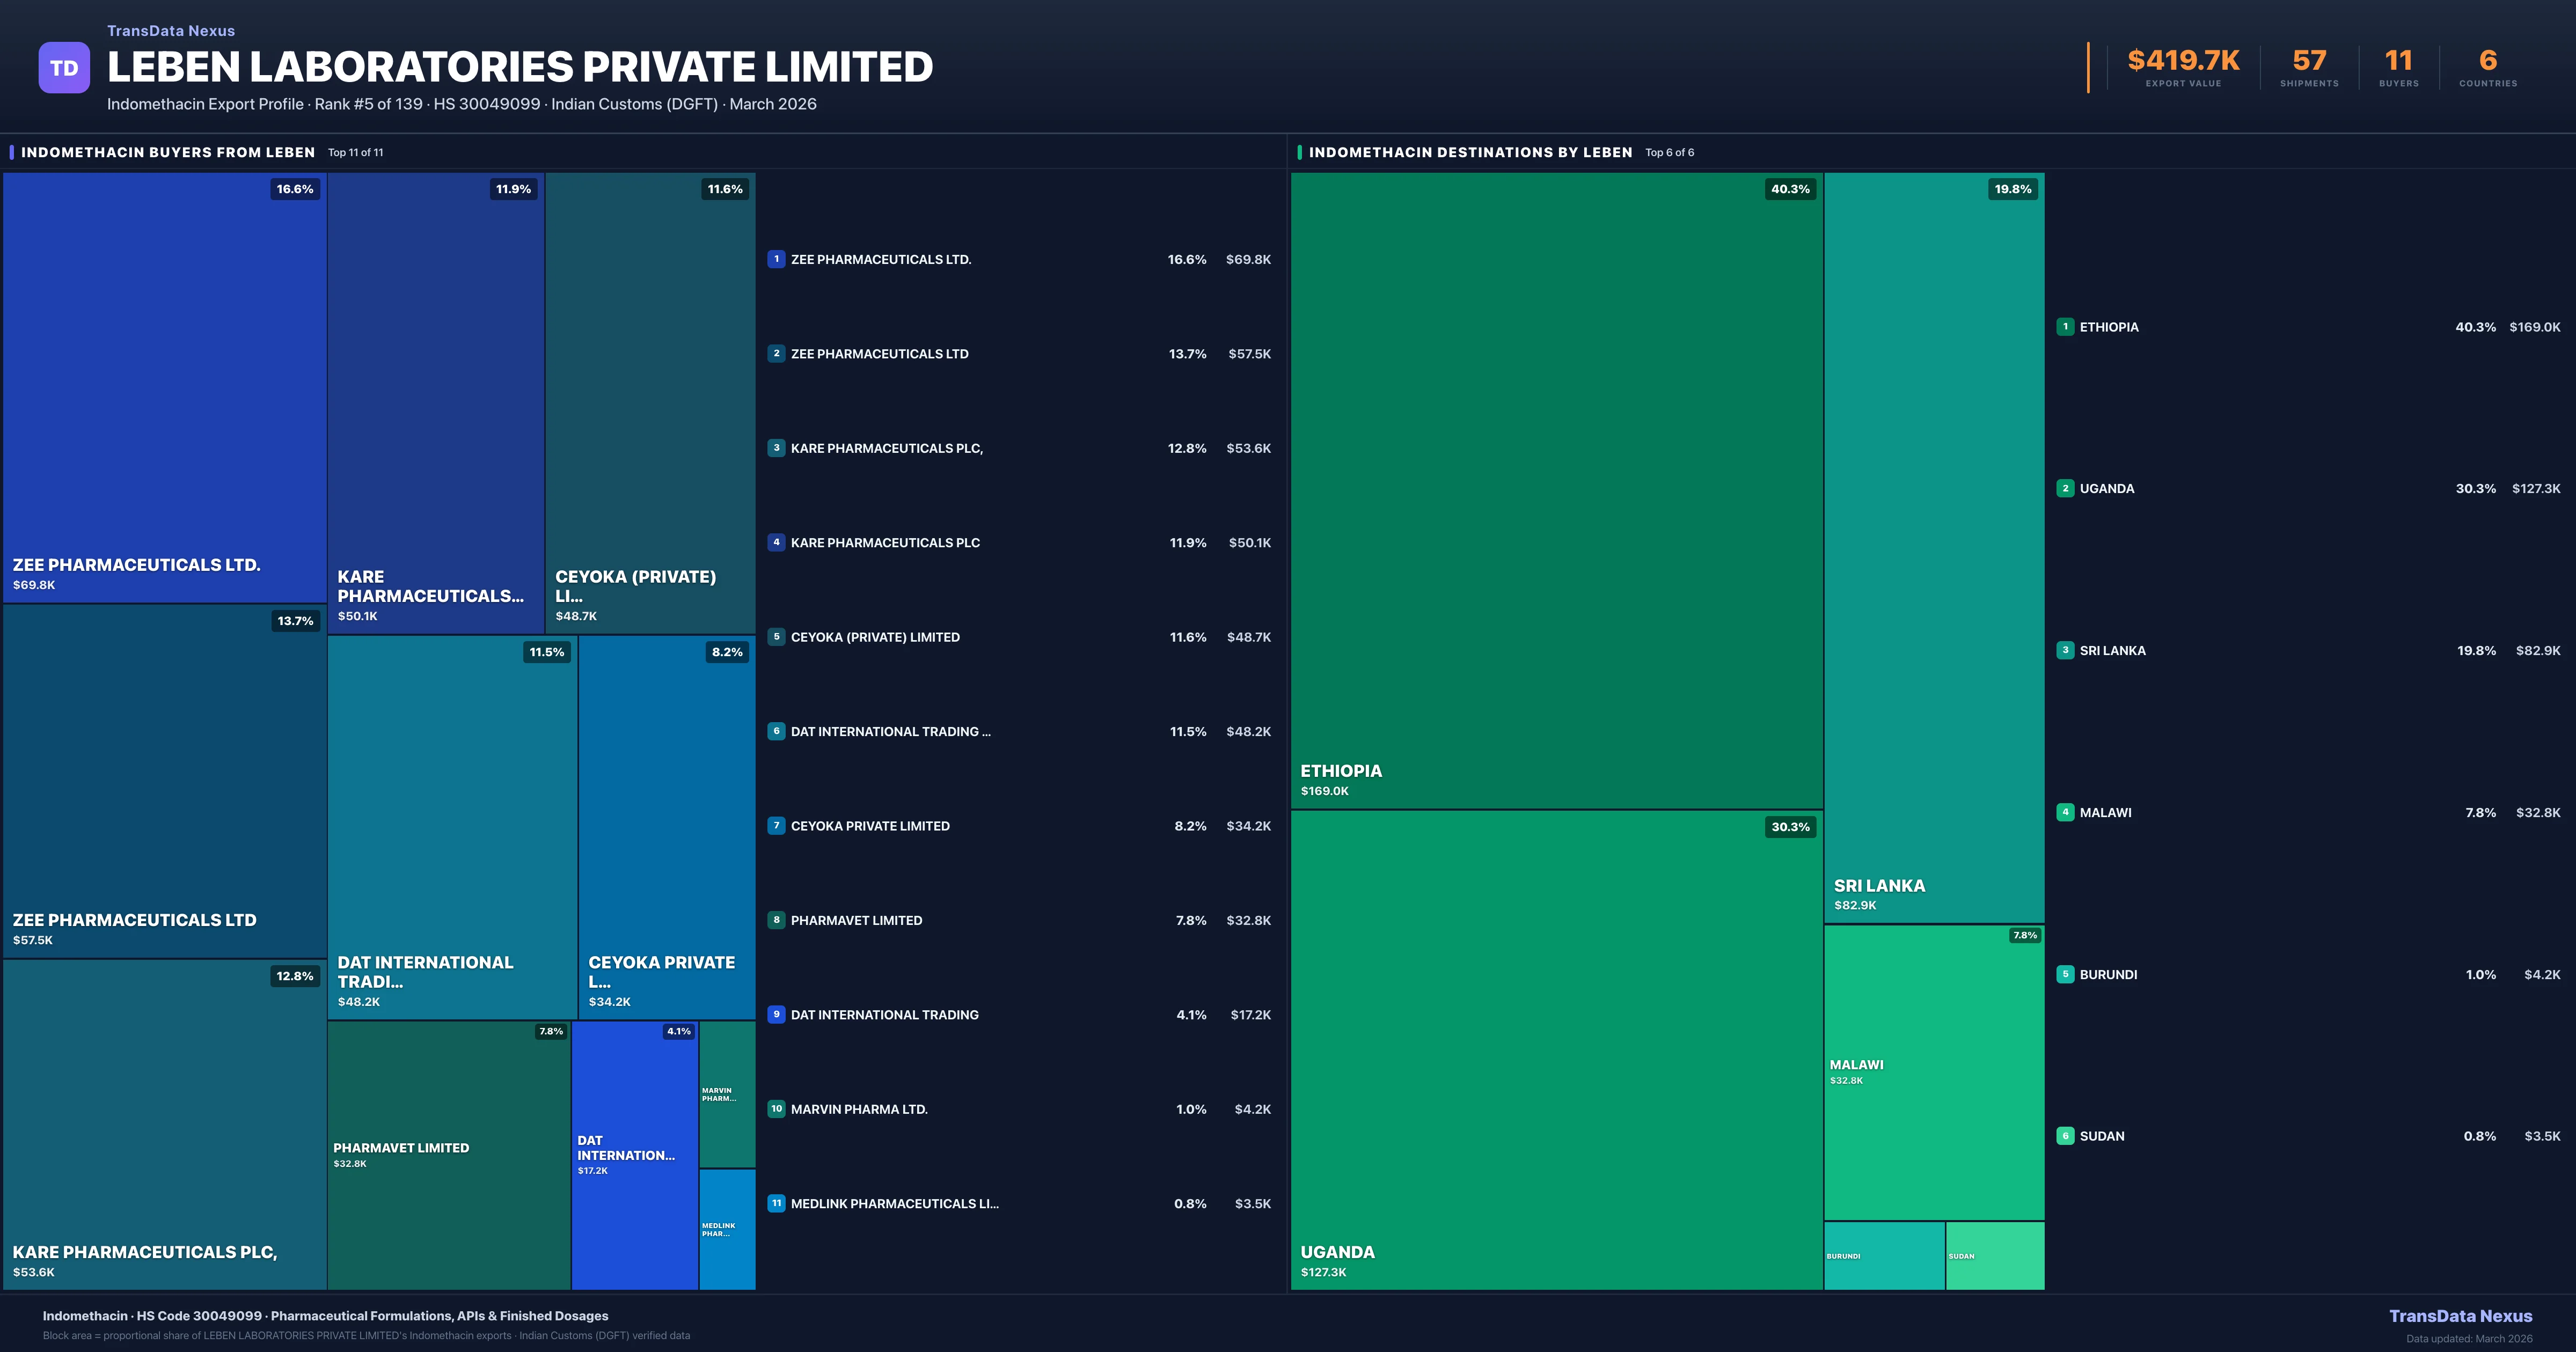This screenshot has height=1352, width=2576.
Task: Click the small Sudan treemap tile
Action: 1995,1255
